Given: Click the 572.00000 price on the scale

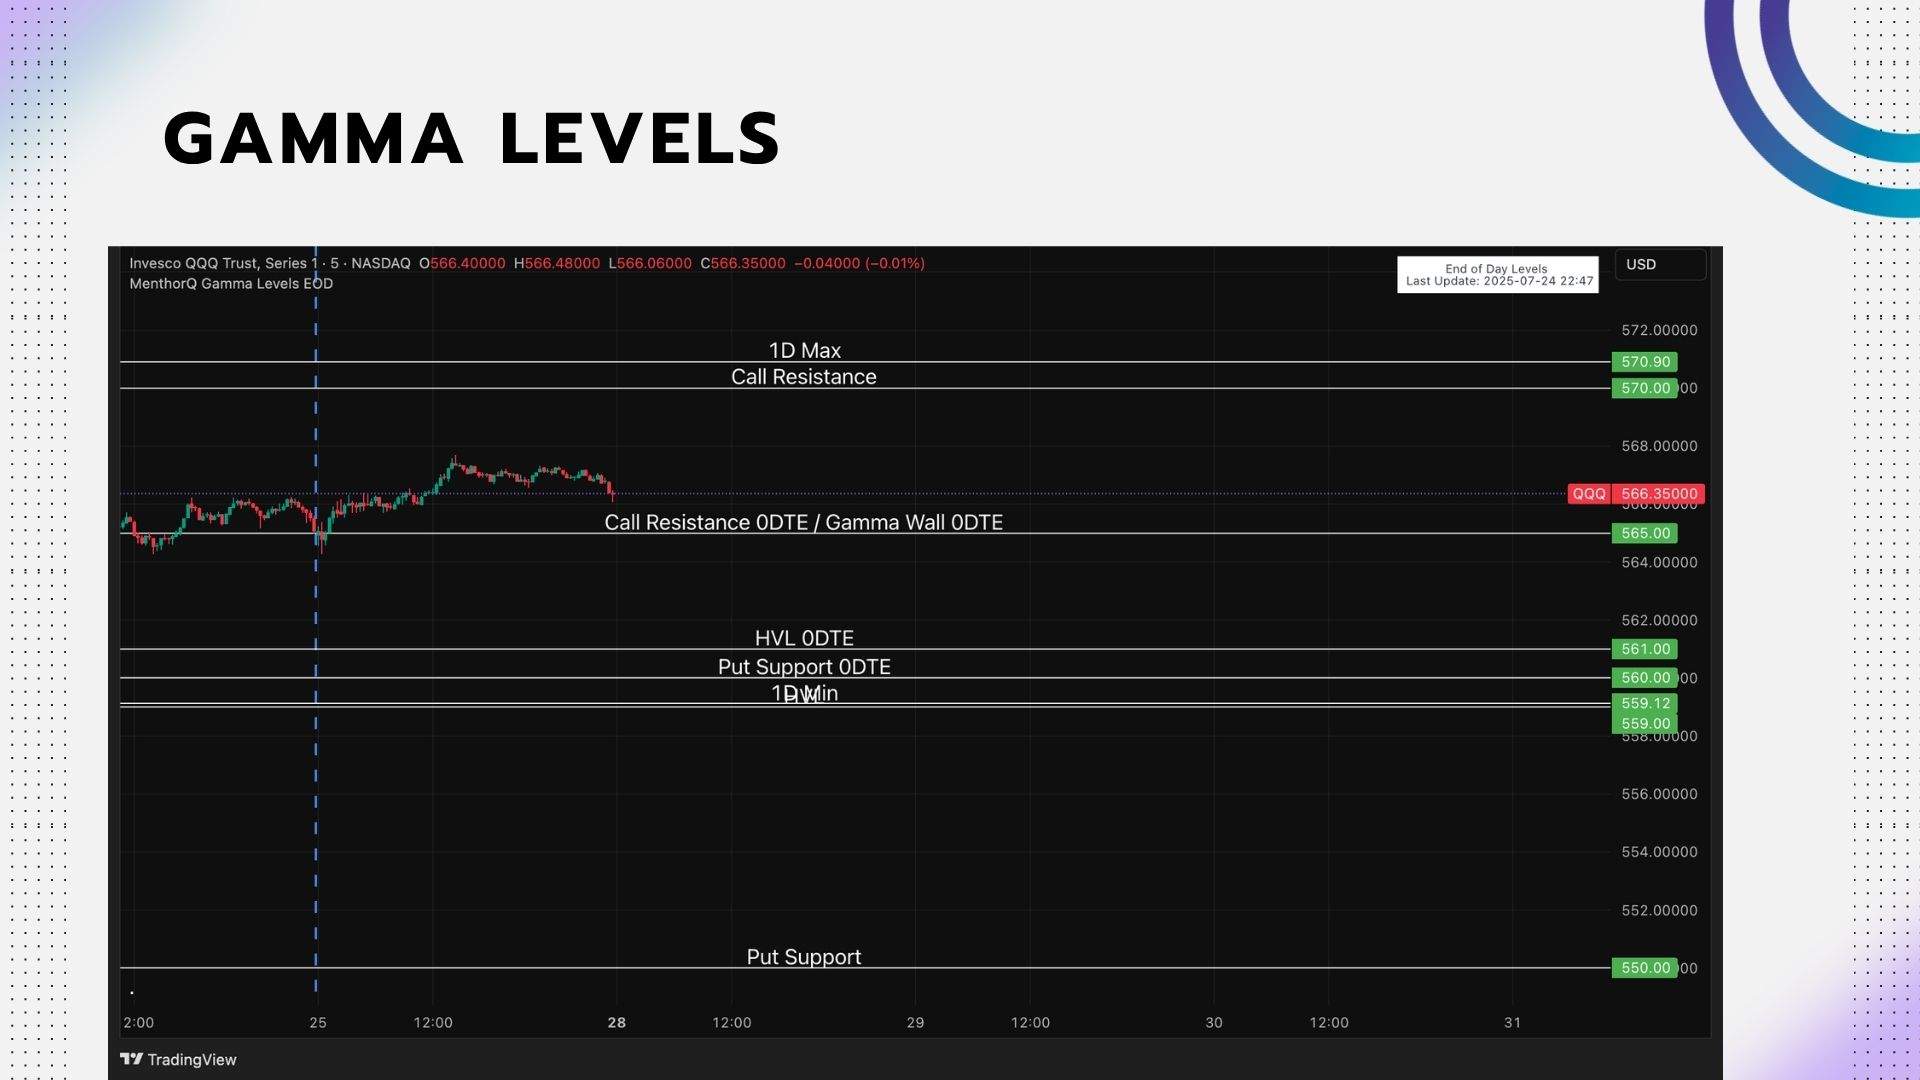Looking at the screenshot, I should coord(1659,330).
